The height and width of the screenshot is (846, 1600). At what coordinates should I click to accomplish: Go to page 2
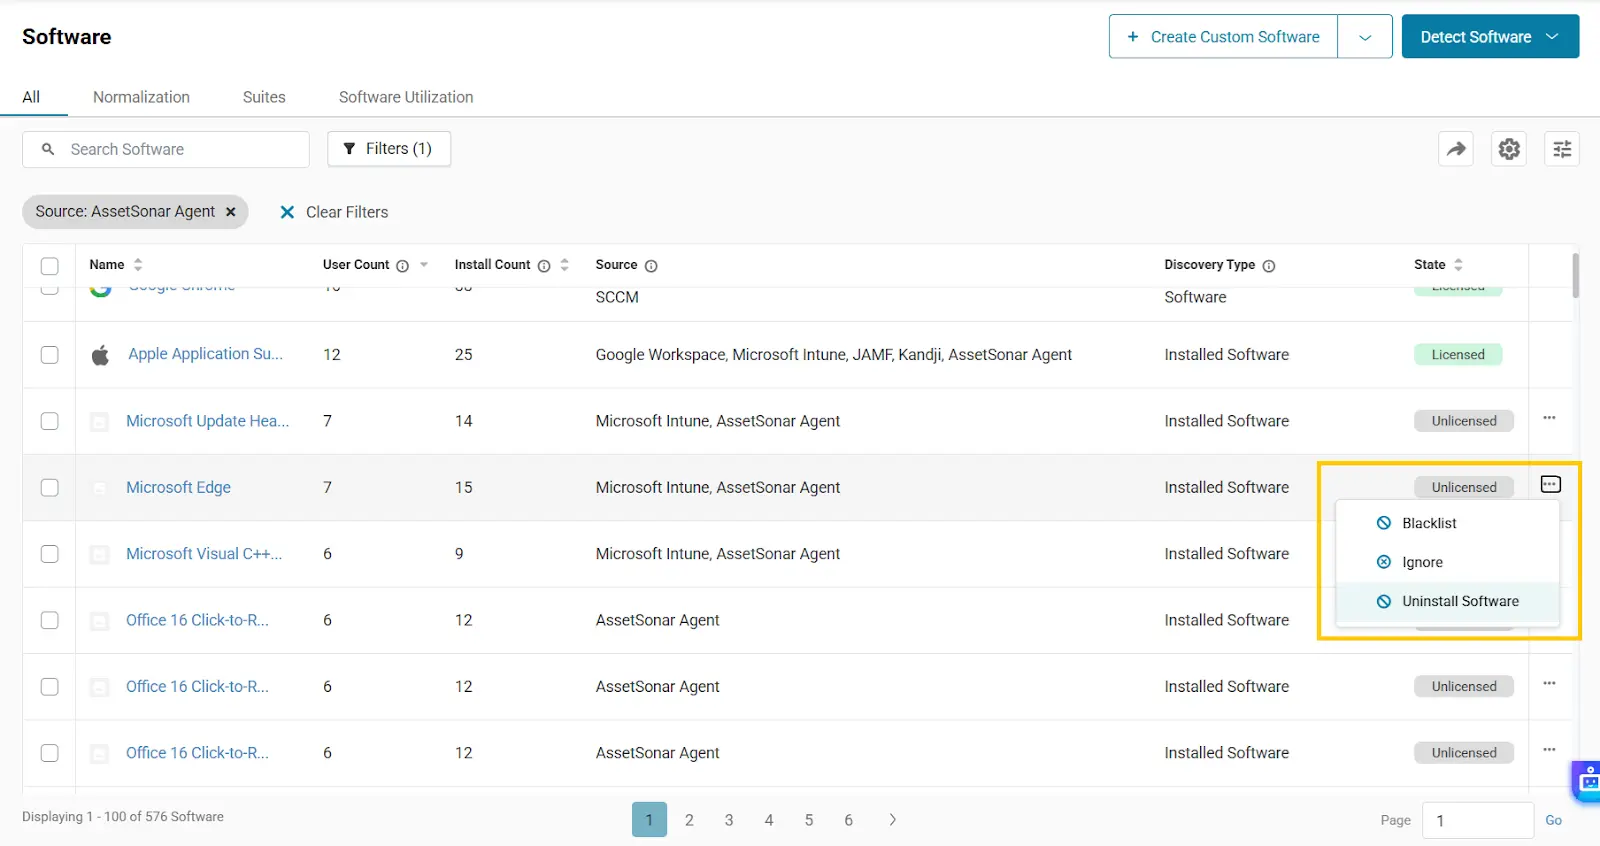tap(689, 820)
